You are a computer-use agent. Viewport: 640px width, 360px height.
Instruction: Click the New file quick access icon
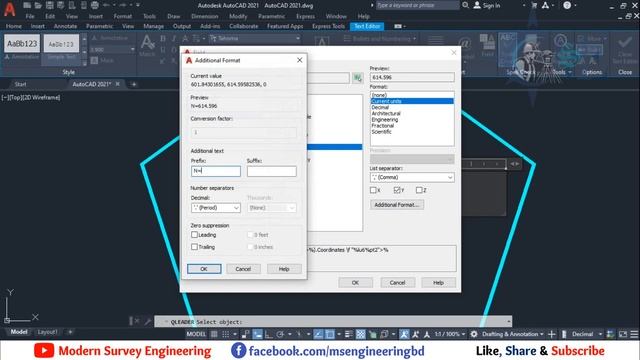click(x=27, y=5)
